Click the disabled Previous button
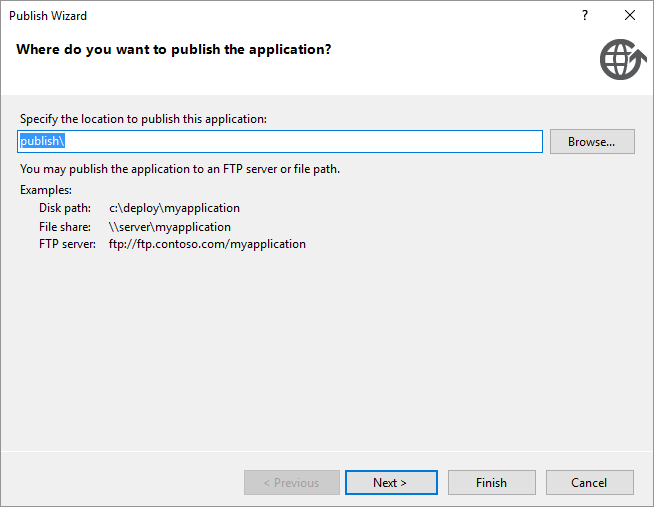 click(292, 482)
